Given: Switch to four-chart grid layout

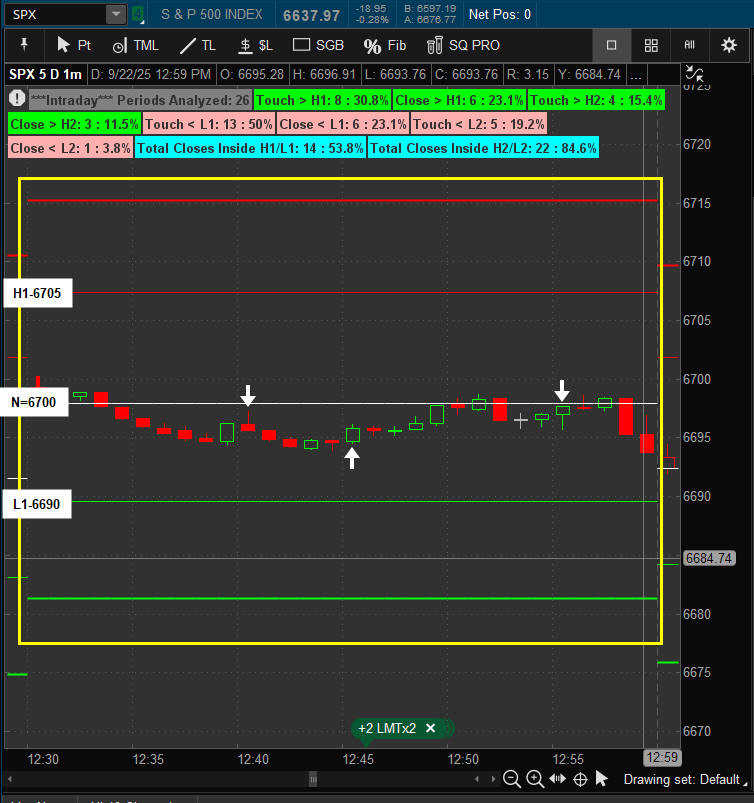Looking at the screenshot, I should tap(651, 45).
